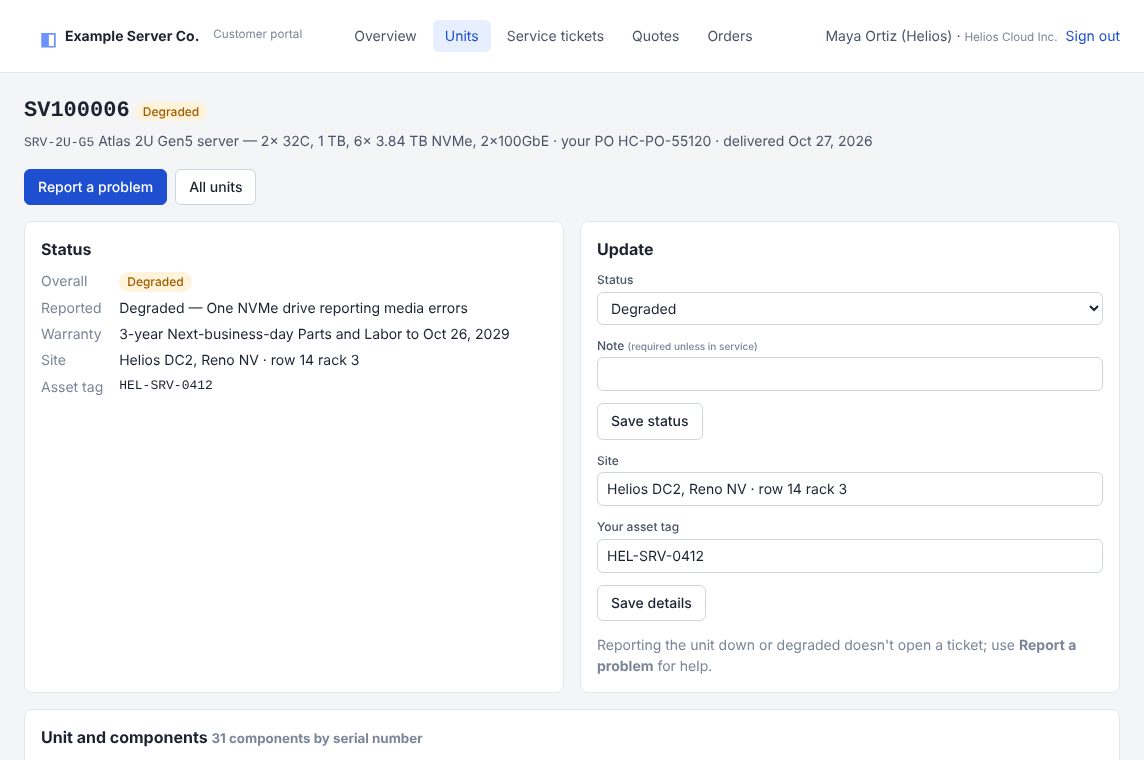
Task: Focus the Note input field
Action: tap(849, 374)
